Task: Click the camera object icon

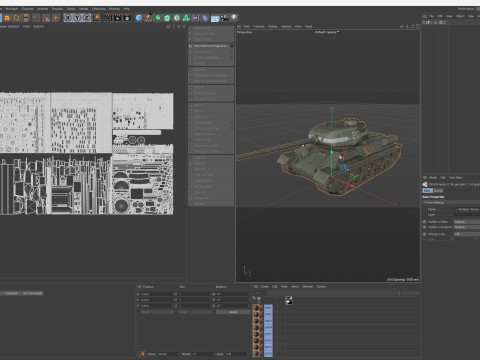Action: click(x=224, y=18)
